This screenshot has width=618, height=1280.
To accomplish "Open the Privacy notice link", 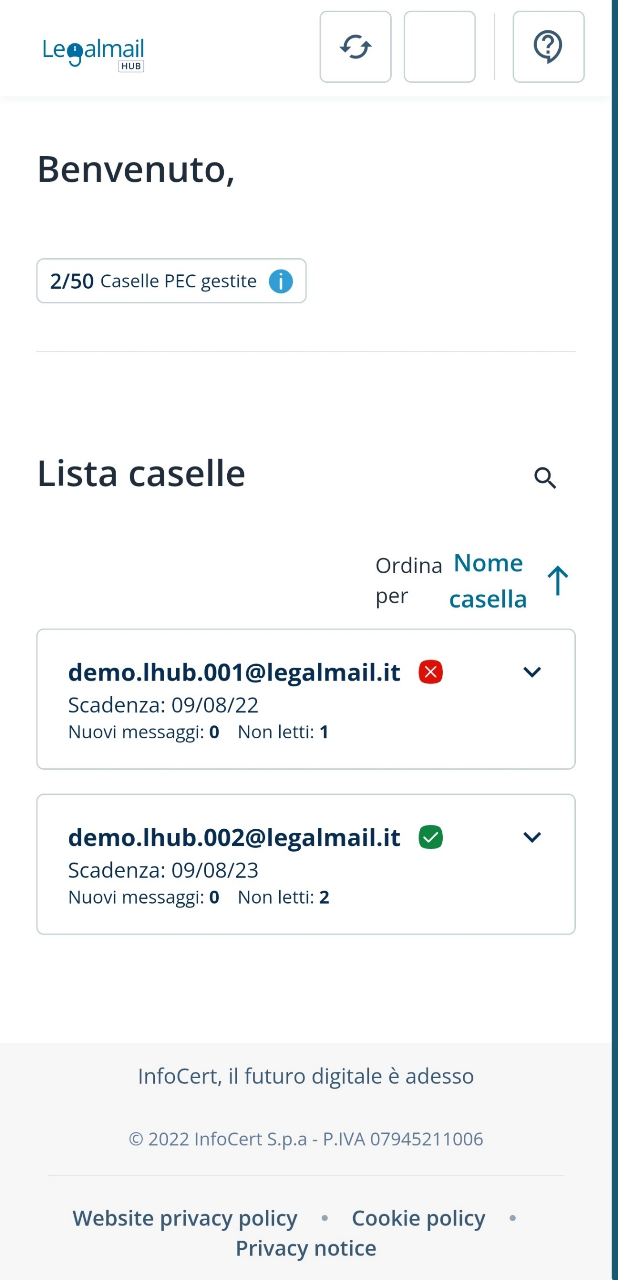I will (306, 1248).
